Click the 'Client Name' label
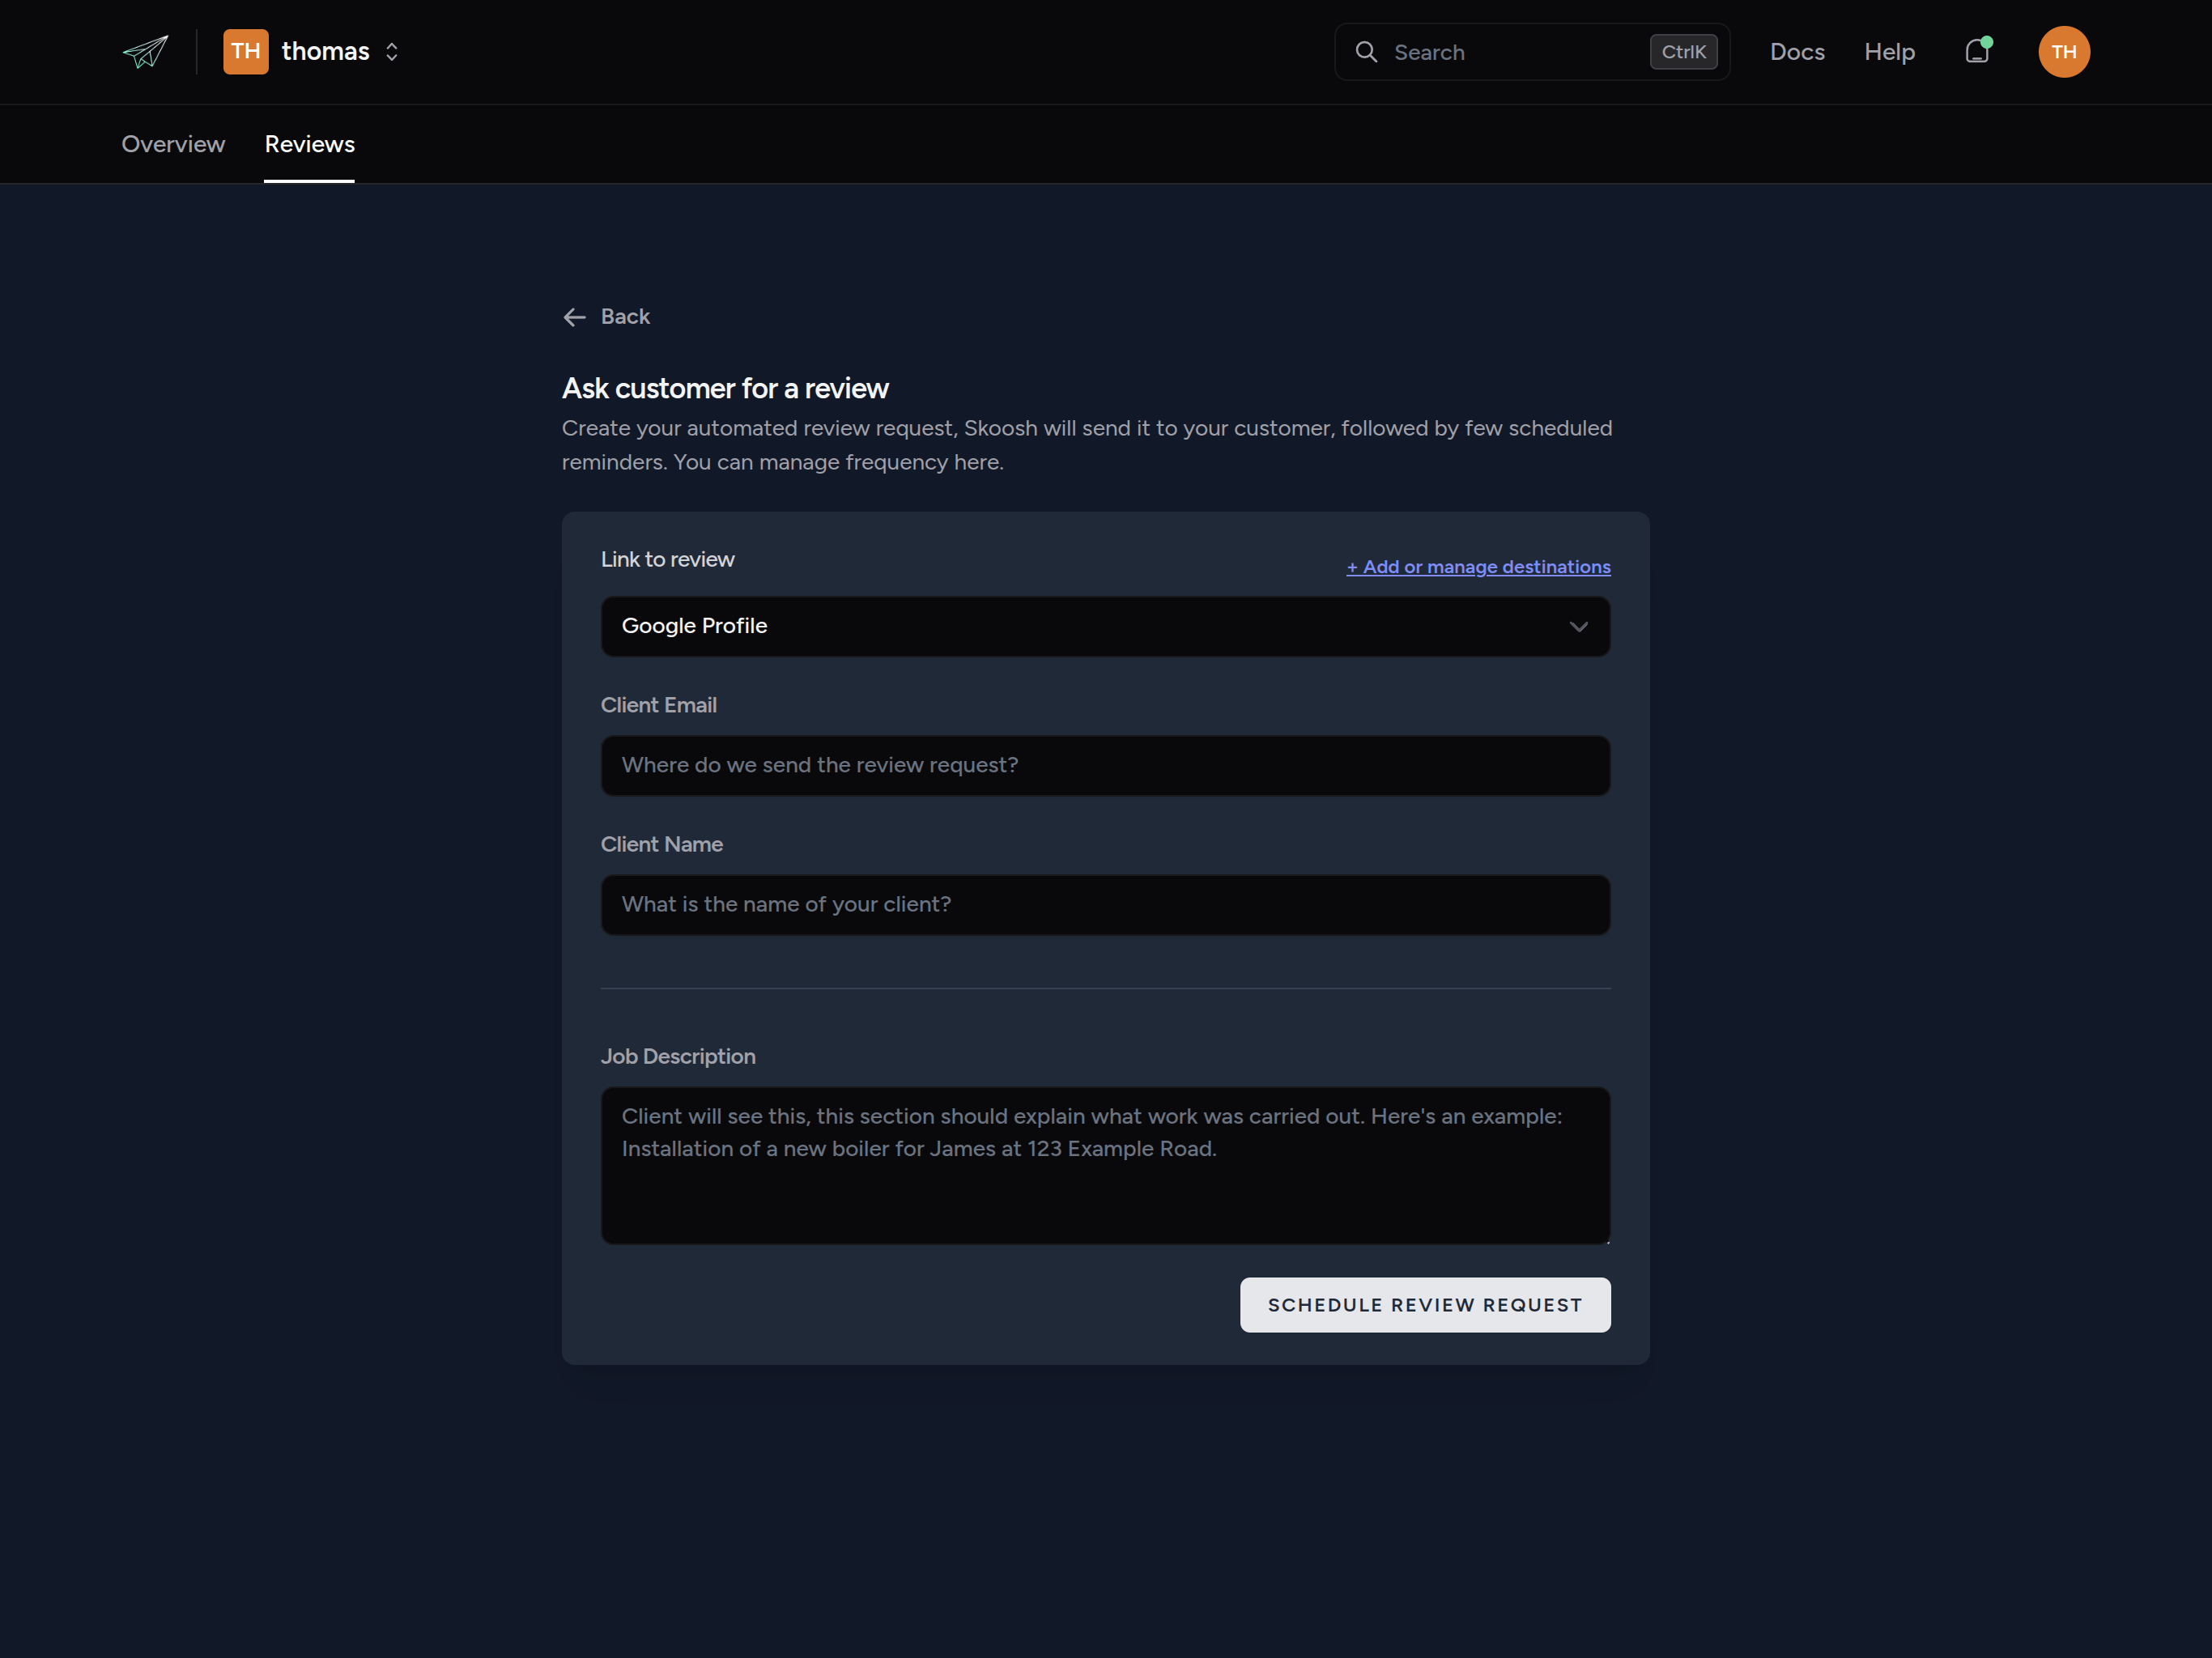 pyautogui.click(x=661, y=844)
